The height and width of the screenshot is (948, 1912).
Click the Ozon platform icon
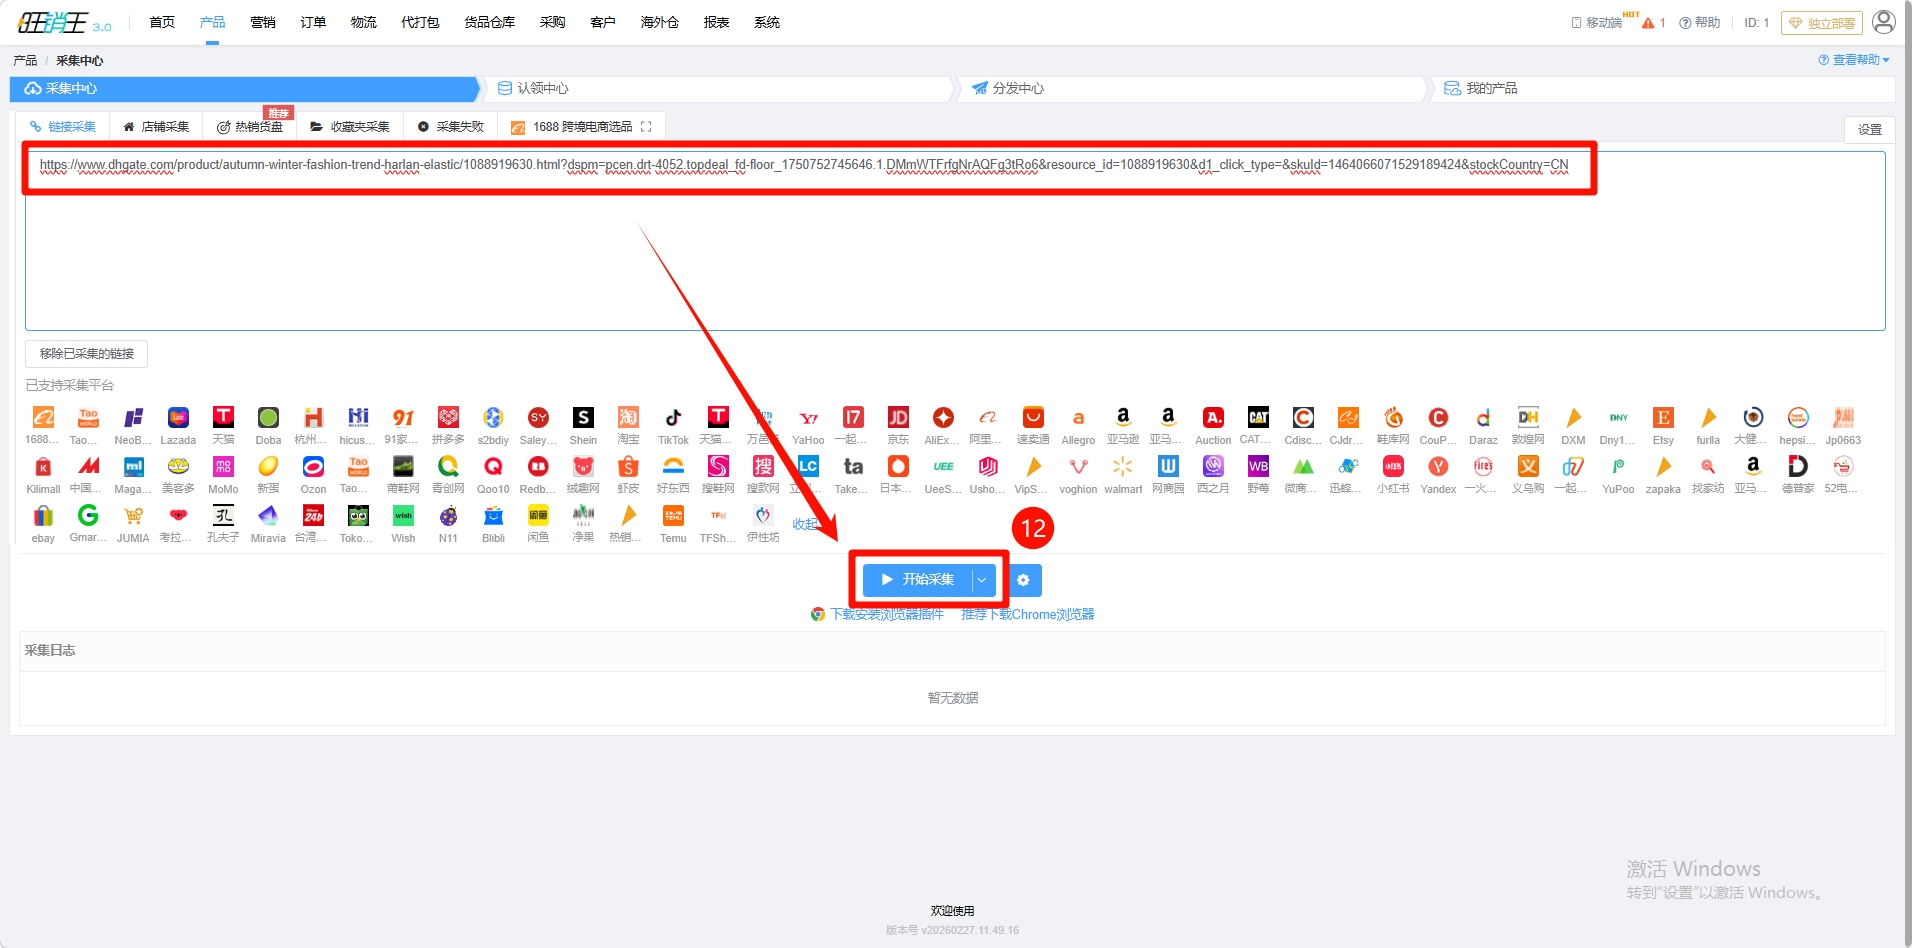point(313,467)
